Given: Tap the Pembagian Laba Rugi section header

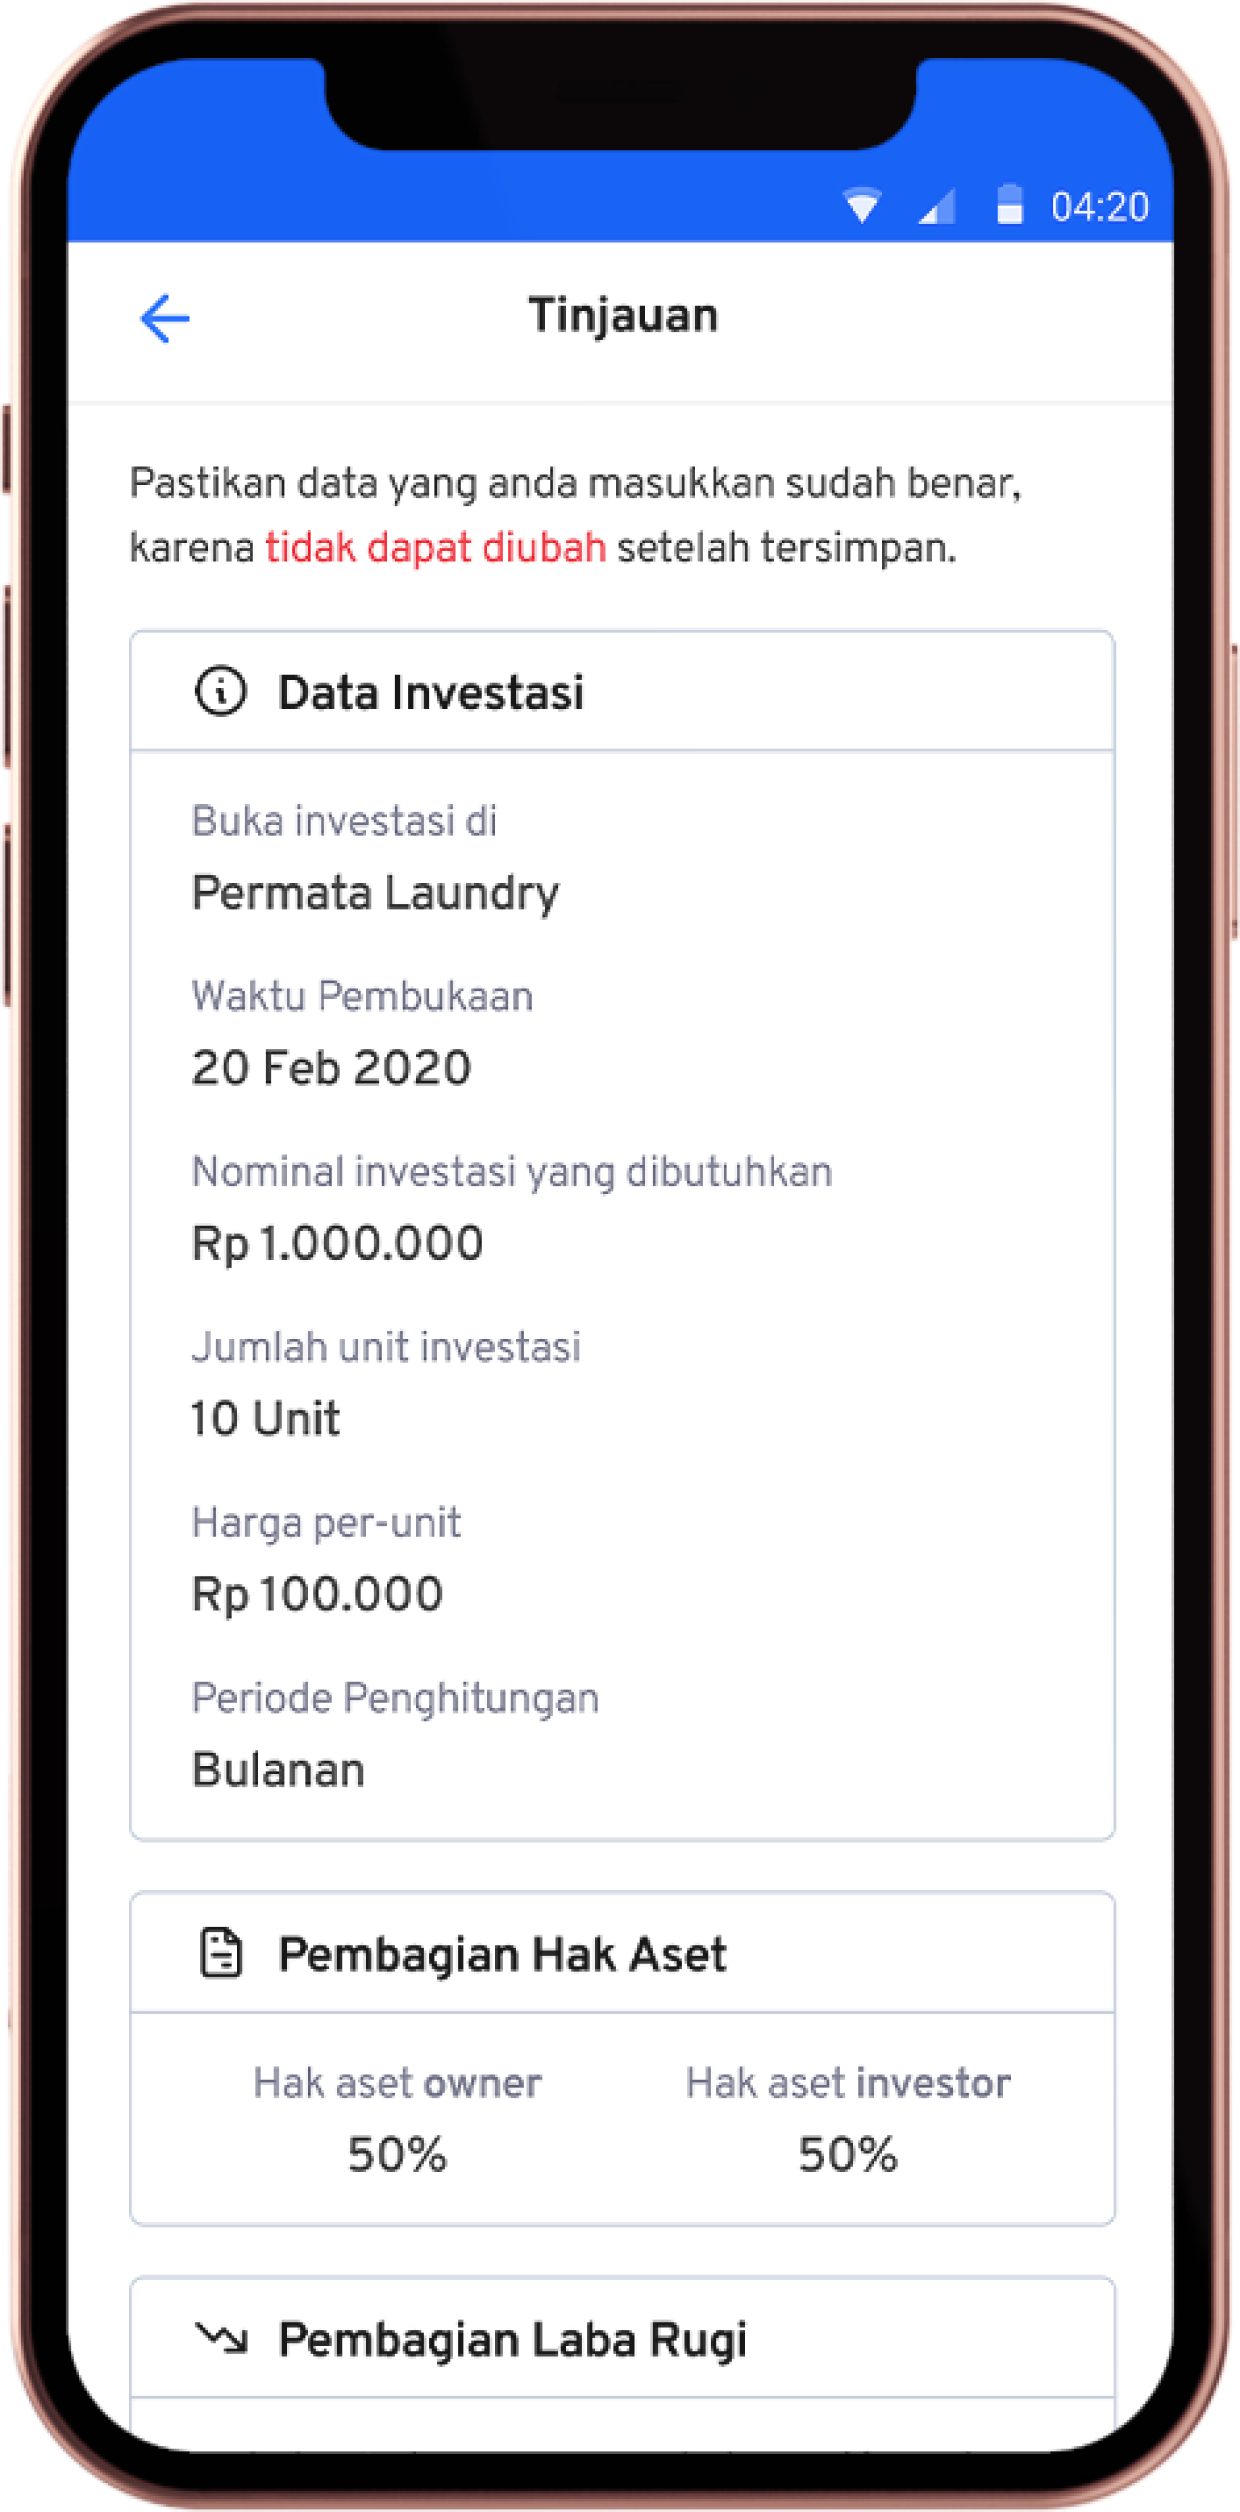Looking at the screenshot, I should point(622,2338).
